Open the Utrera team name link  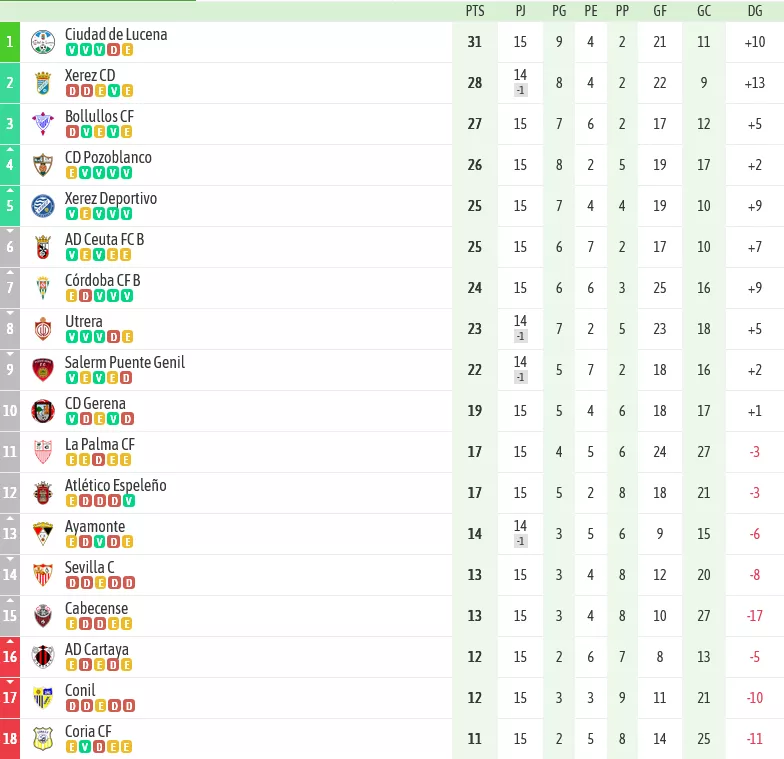(84, 322)
